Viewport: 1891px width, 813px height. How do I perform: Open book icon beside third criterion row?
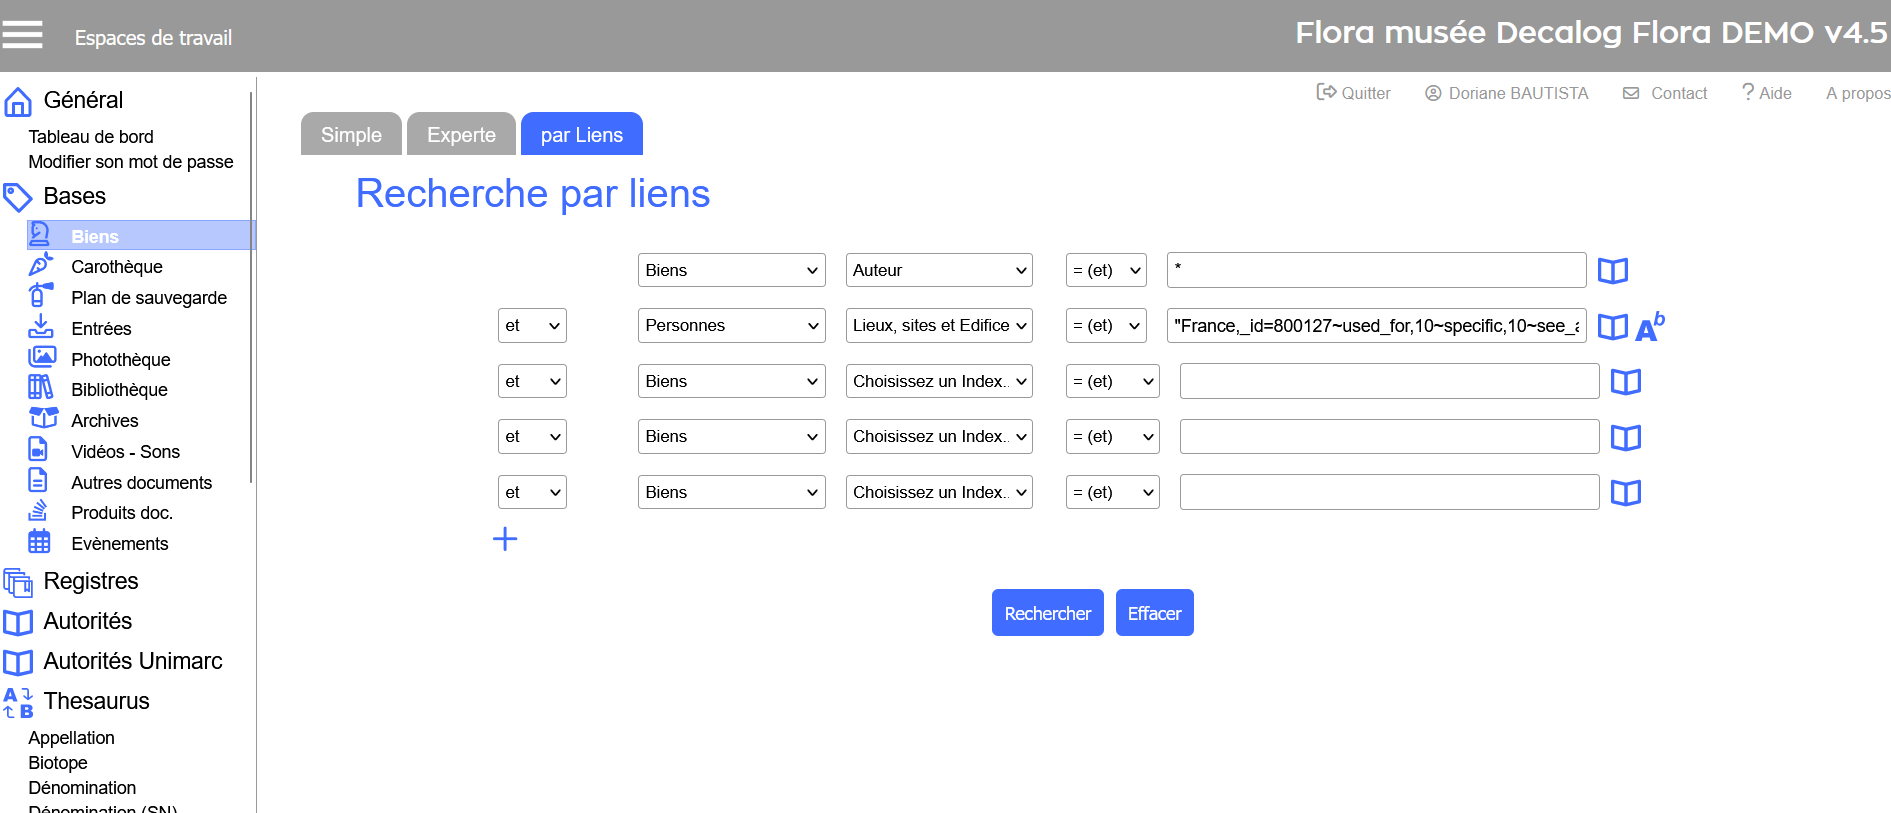[1625, 382]
